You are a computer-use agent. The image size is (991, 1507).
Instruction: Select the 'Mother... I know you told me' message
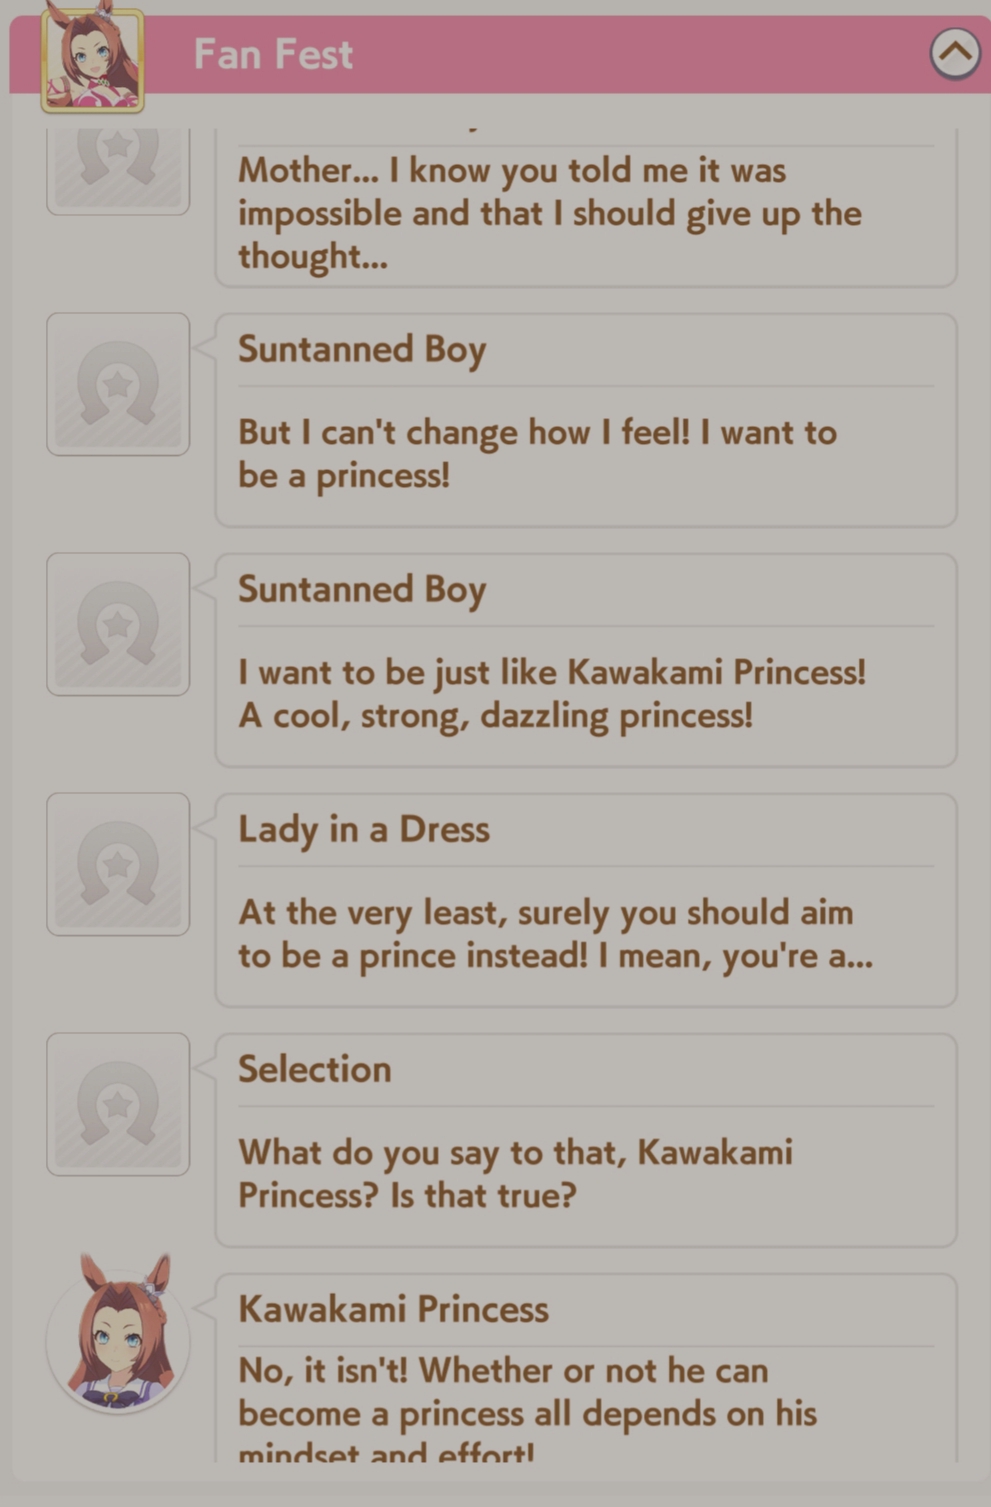pyautogui.click(x=549, y=213)
